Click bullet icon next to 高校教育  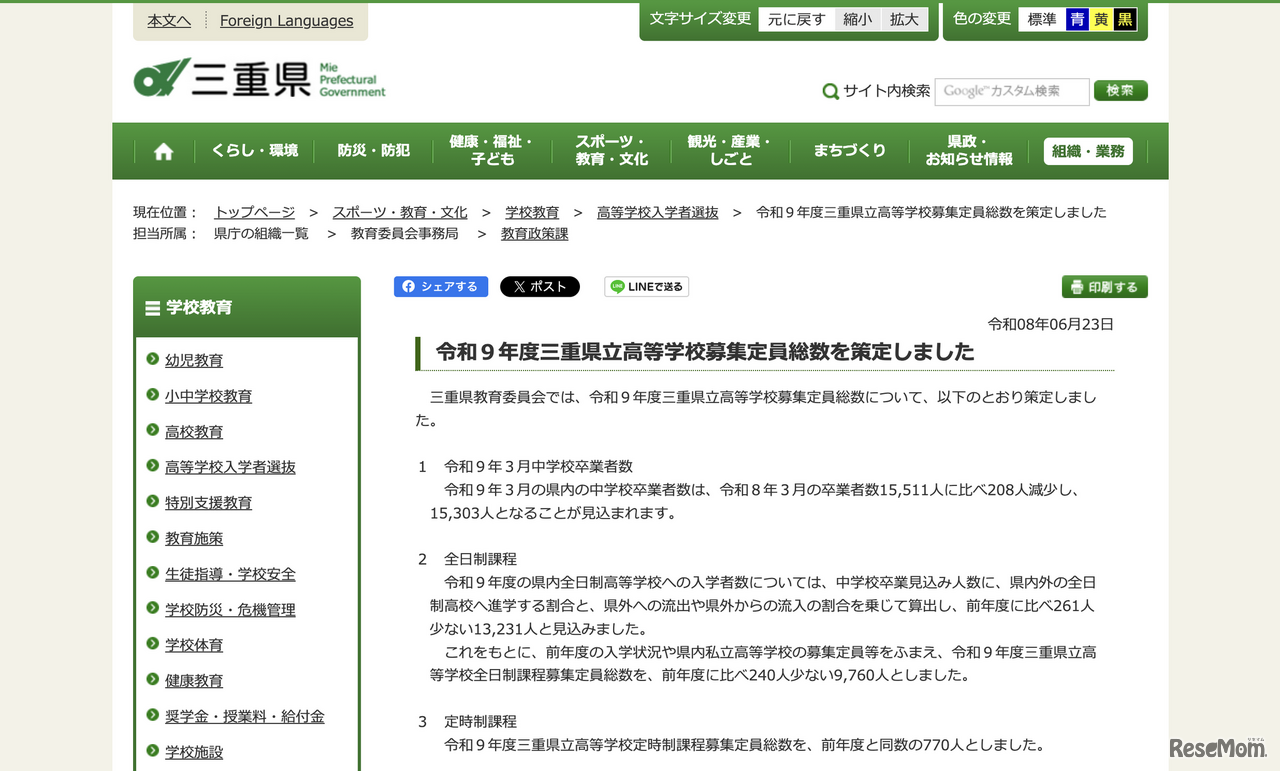[152, 430]
